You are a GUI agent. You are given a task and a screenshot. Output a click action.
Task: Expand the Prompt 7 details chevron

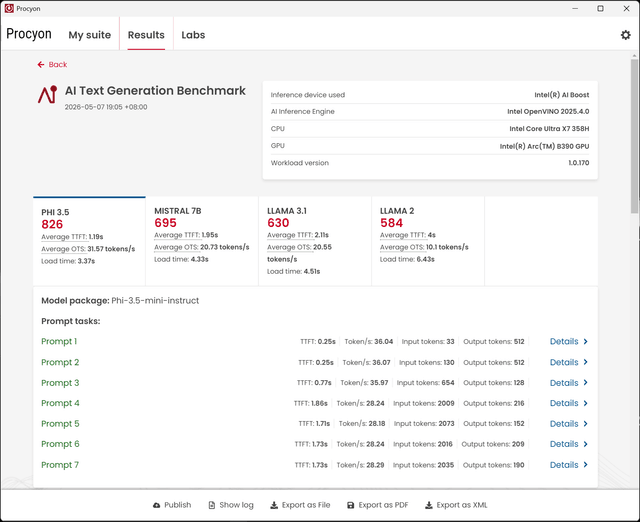click(585, 465)
